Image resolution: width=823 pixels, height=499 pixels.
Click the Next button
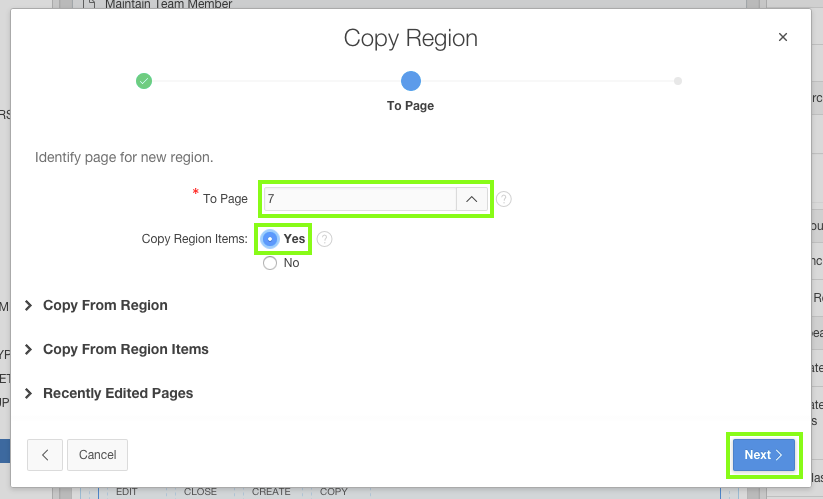pyautogui.click(x=763, y=455)
